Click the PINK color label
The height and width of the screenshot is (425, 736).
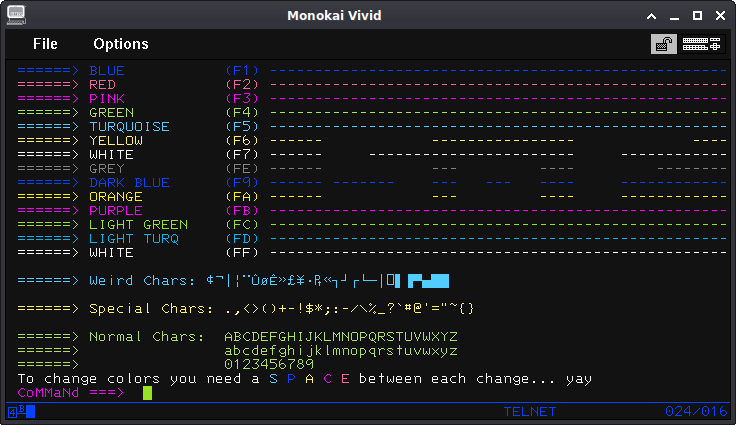[107, 99]
